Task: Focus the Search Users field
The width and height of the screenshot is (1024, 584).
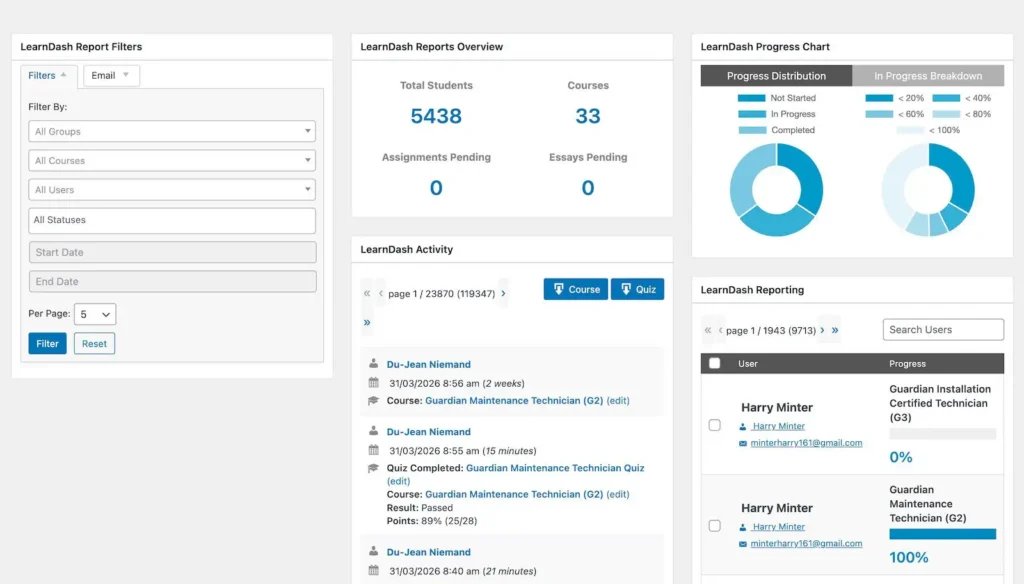Action: (x=943, y=330)
